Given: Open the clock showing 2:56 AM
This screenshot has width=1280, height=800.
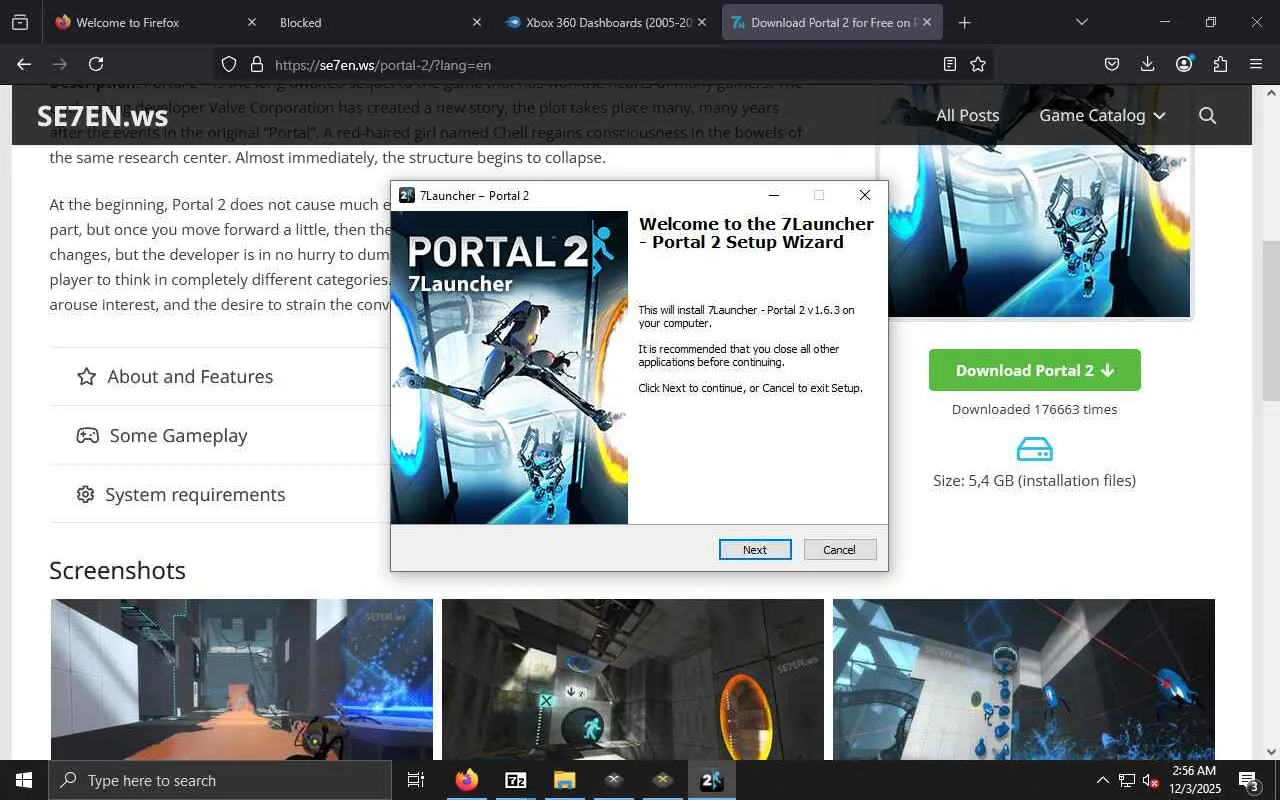Looking at the screenshot, I should (1194, 780).
